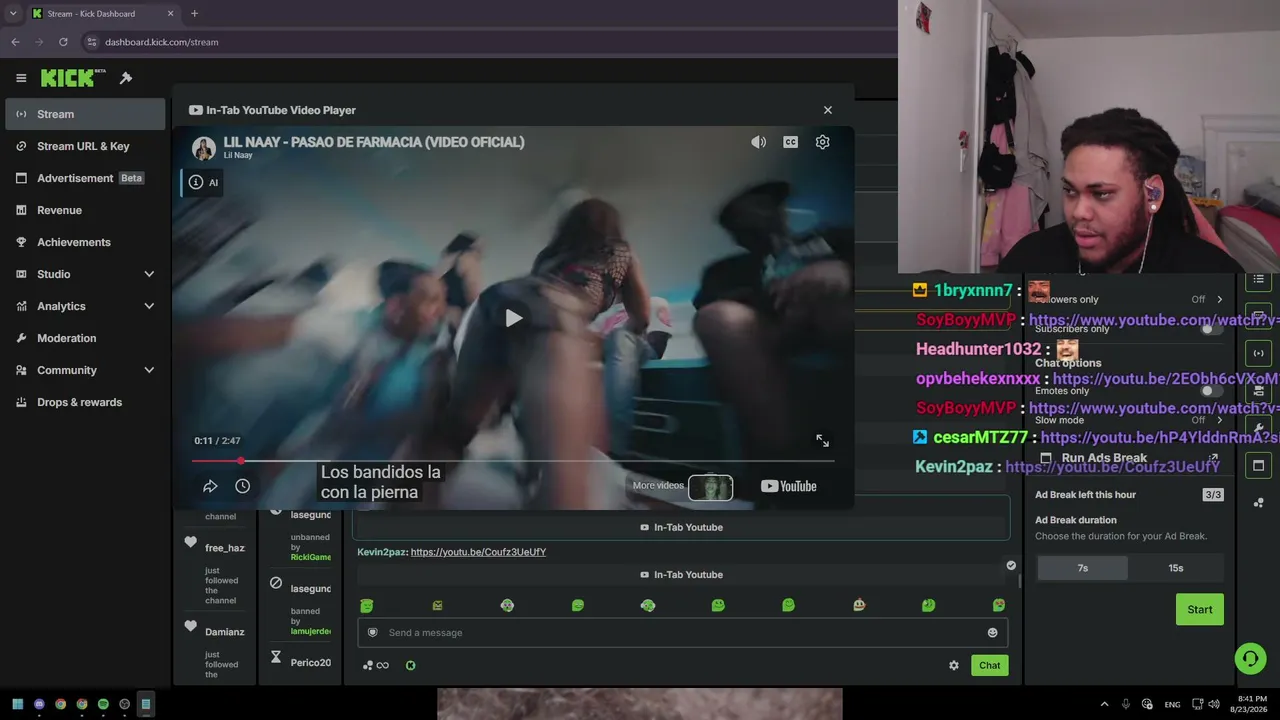
Task: Open the hamburger menu beside Kick logo
Action: pos(21,78)
